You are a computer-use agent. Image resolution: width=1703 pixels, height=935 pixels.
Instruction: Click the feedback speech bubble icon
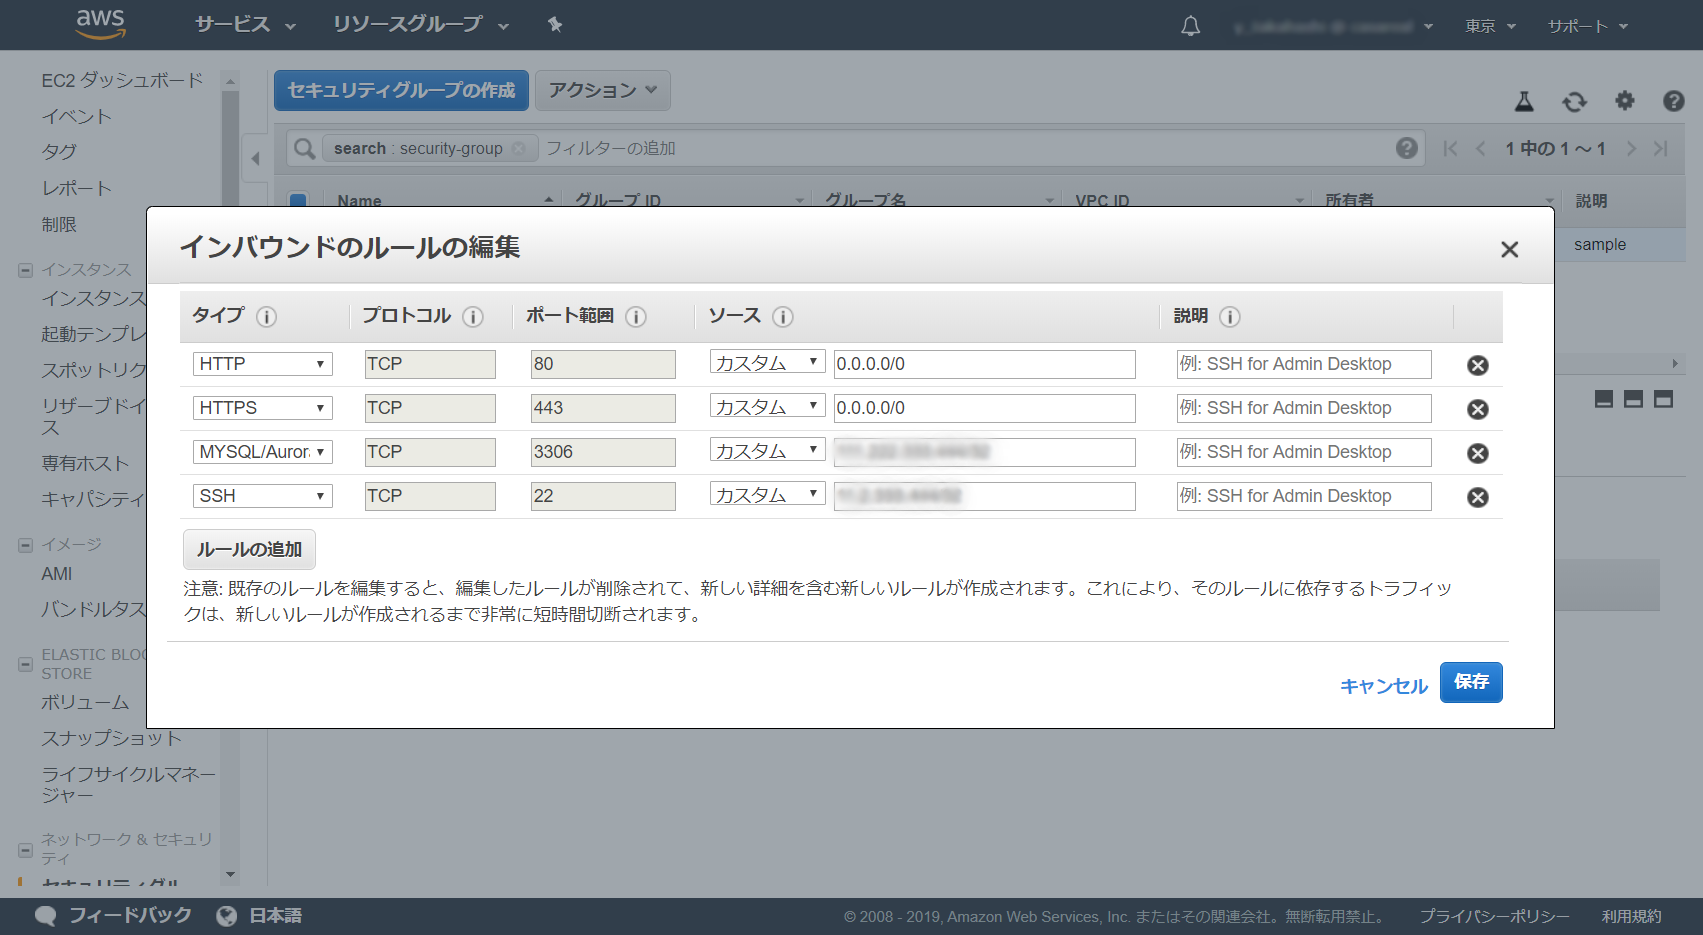pyautogui.click(x=46, y=916)
